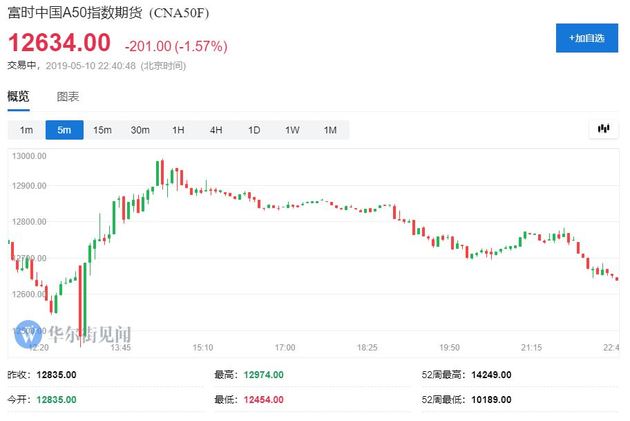Image resolution: width=630 pixels, height=421 pixels.
Task: Pick the 4H timeframe
Action: 216,130
